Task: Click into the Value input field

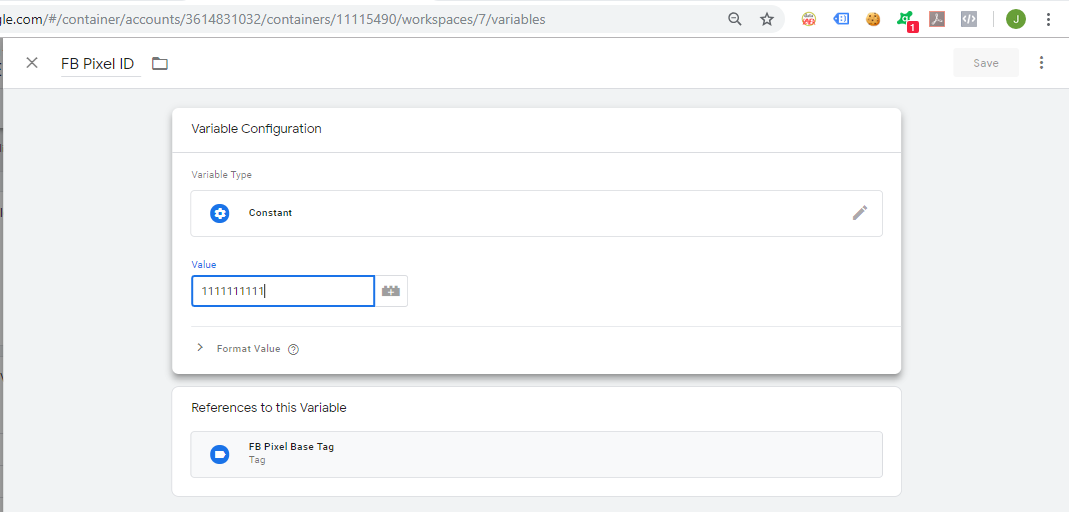Action: (283, 291)
